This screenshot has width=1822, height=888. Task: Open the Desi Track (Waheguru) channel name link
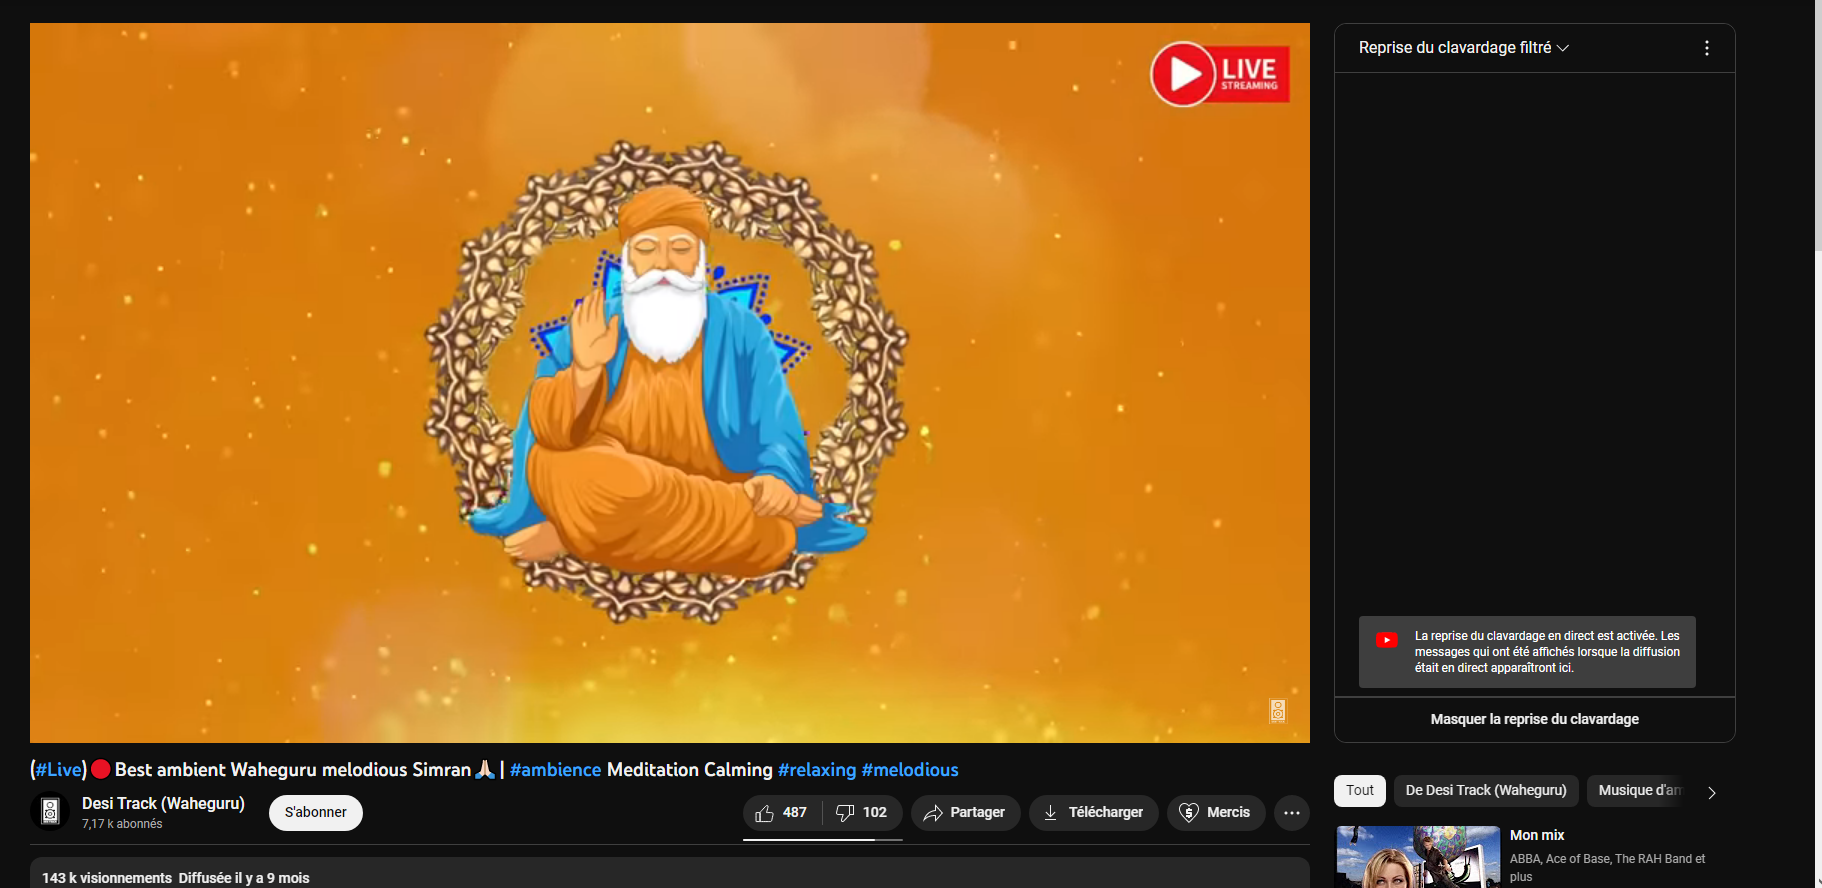pos(163,803)
